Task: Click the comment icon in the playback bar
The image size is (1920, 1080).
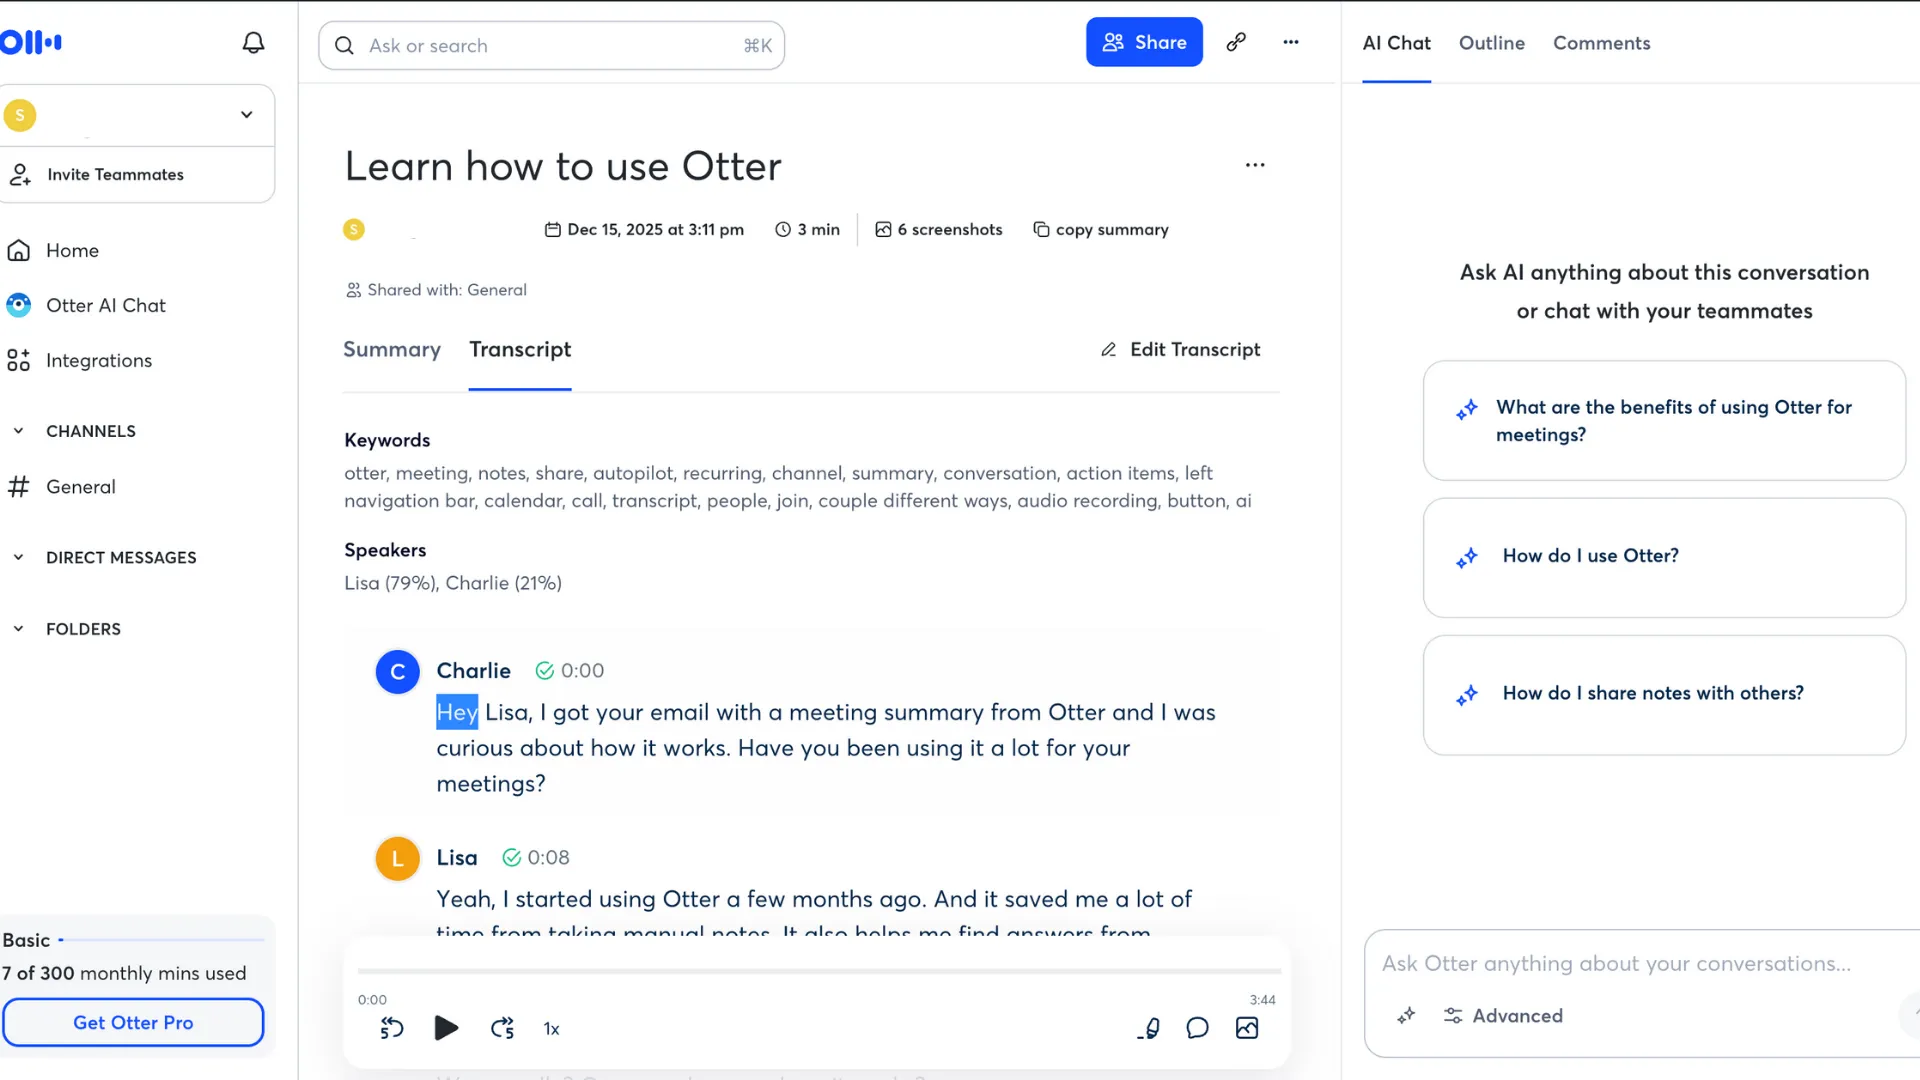Action: [x=1197, y=1028]
